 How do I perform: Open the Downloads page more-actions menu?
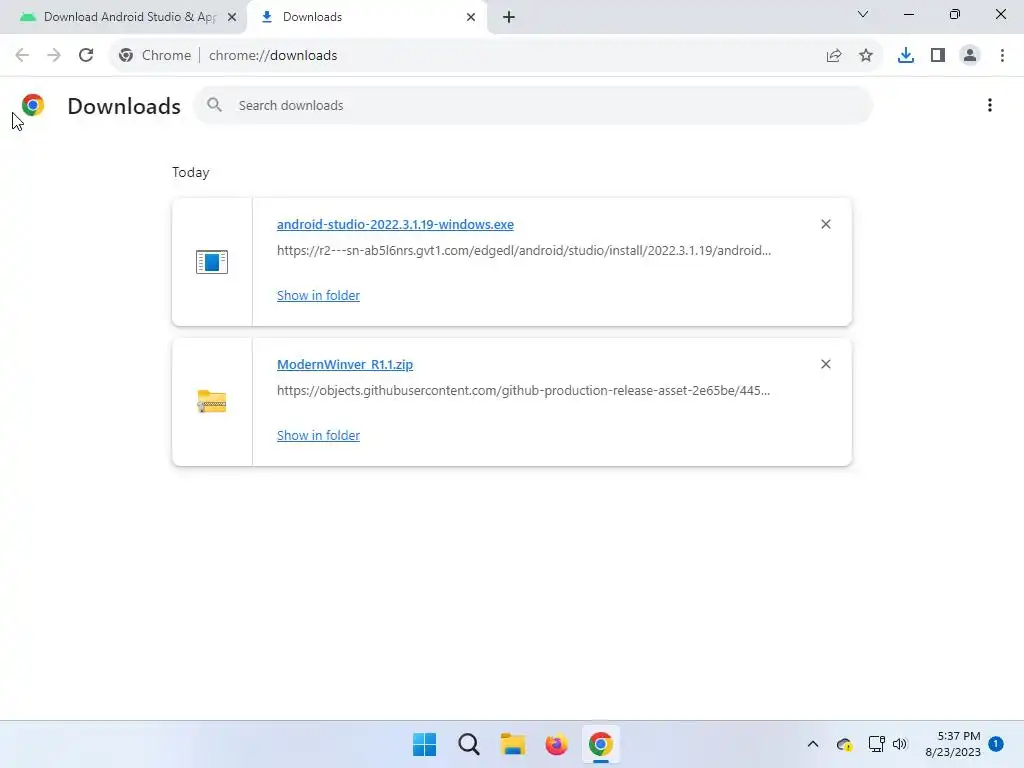(989, 105)
